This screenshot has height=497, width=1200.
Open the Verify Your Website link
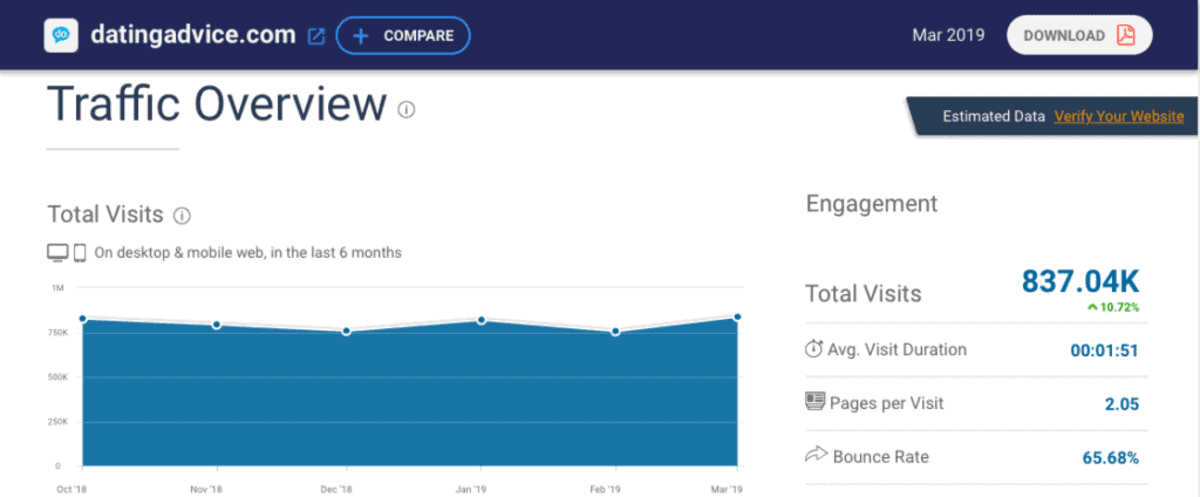[x=1118, y=116]
